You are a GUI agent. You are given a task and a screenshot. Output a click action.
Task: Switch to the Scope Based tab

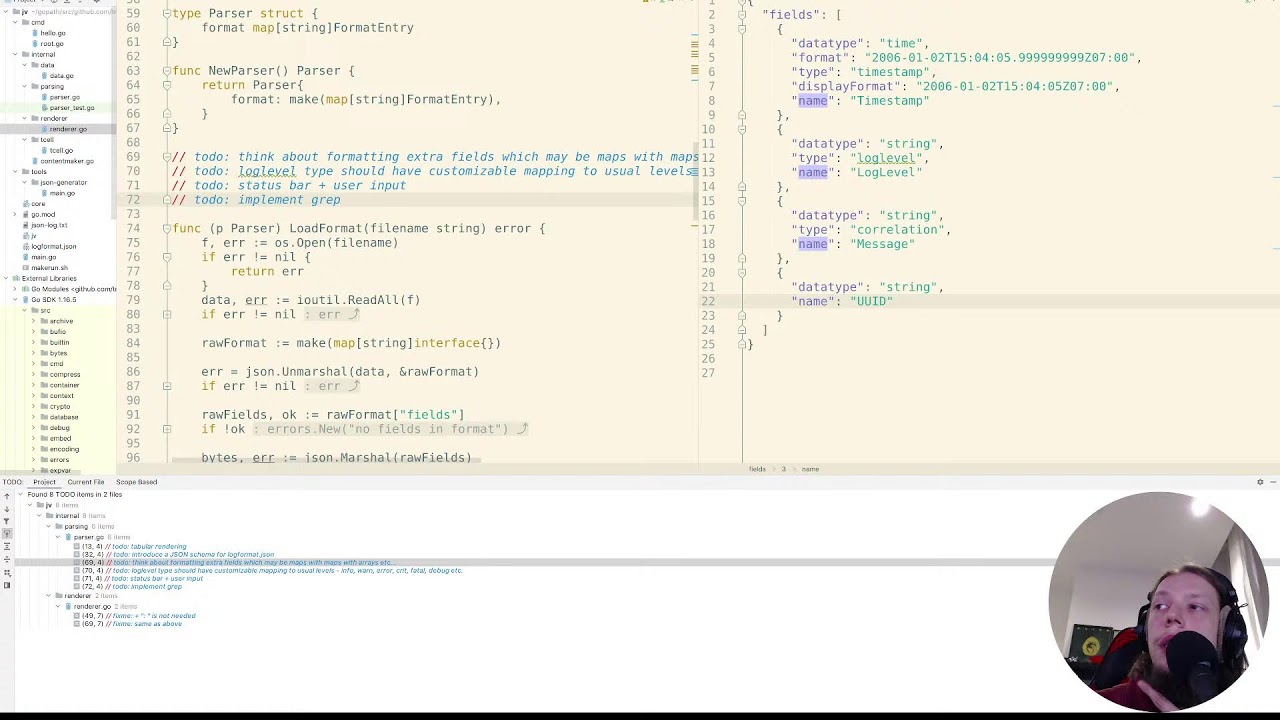coord(136,482)
